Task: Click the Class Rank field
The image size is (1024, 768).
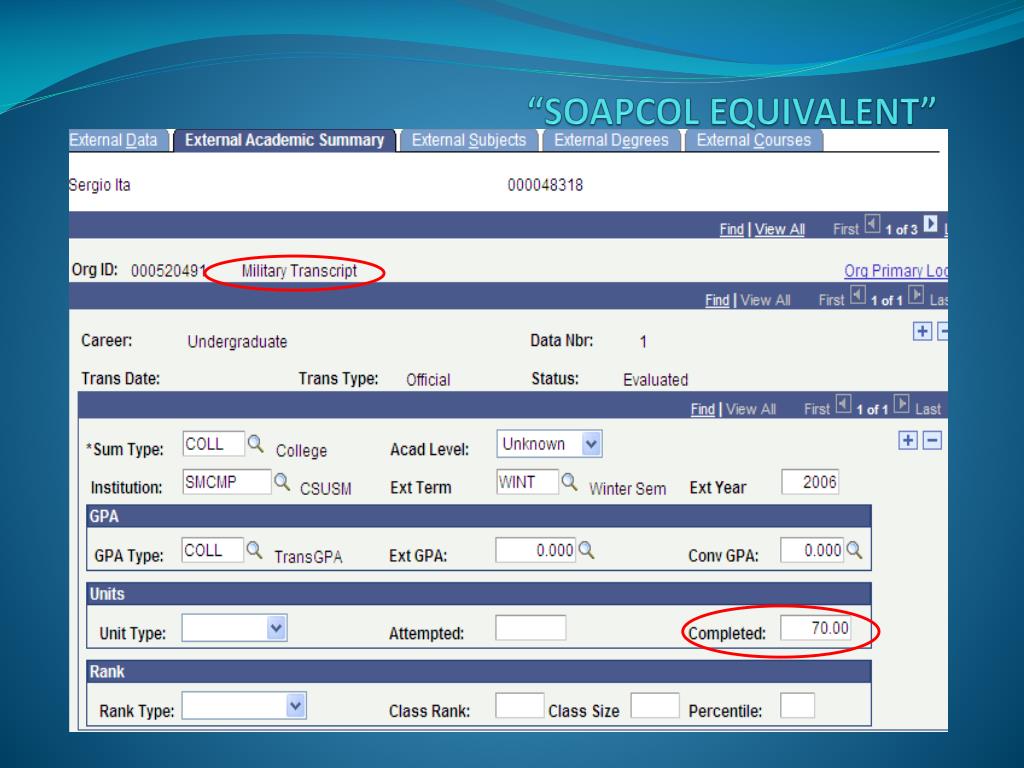Action: click(x=520, y=706)
